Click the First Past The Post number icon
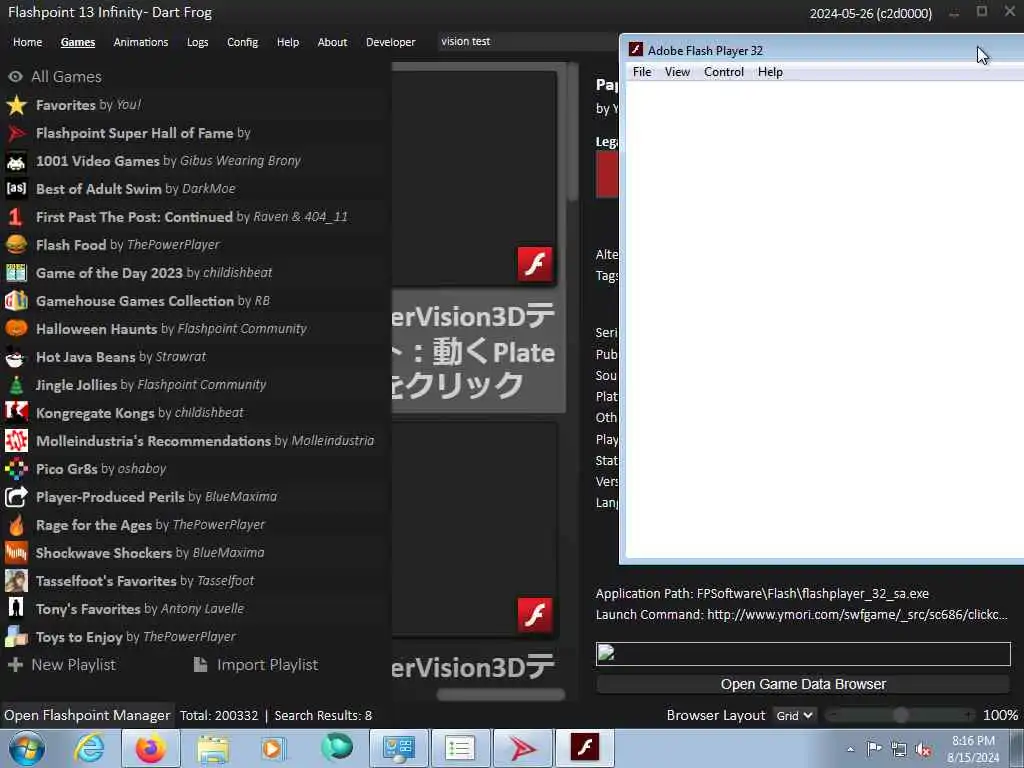The width and height of the screenshot is (1024, 768). [x=16, y=217]
